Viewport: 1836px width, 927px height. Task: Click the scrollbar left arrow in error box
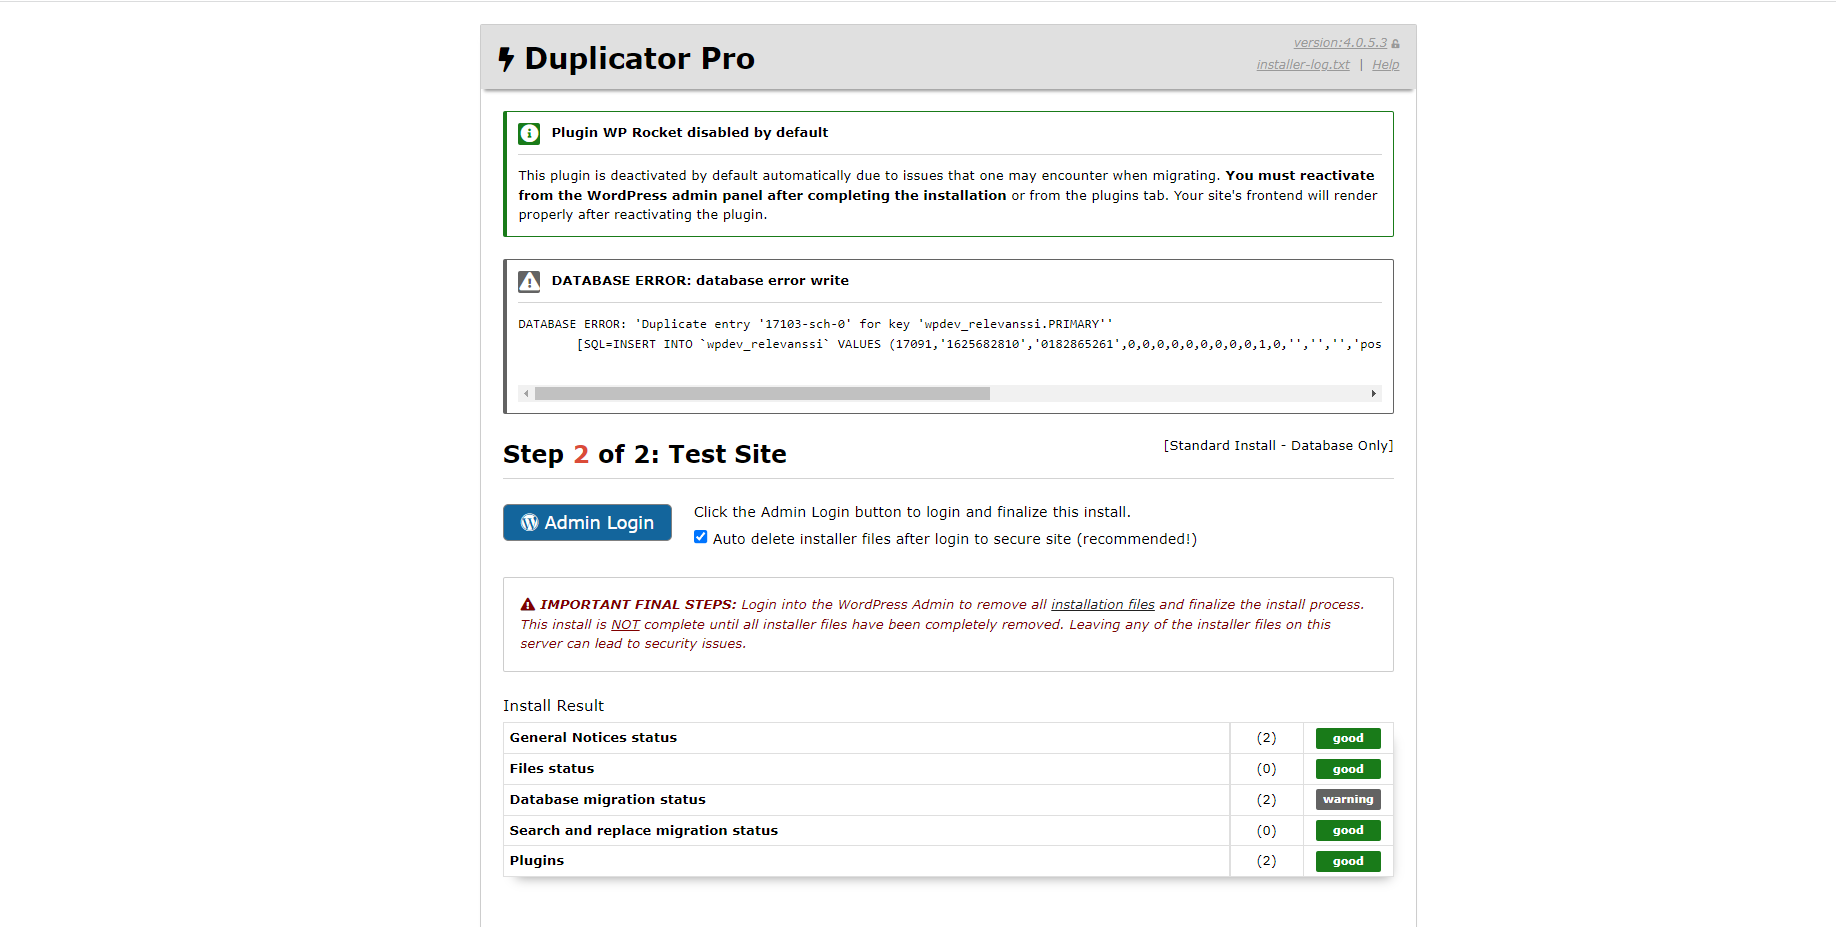click(526, 394)
